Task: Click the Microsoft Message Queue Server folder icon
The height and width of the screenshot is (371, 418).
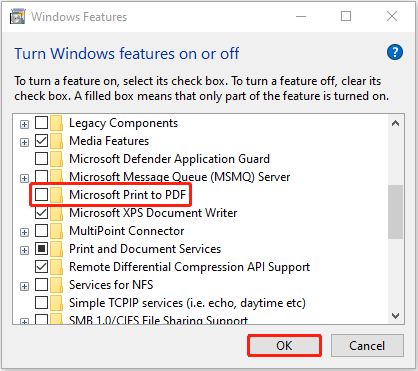Action: click(56, 177)
